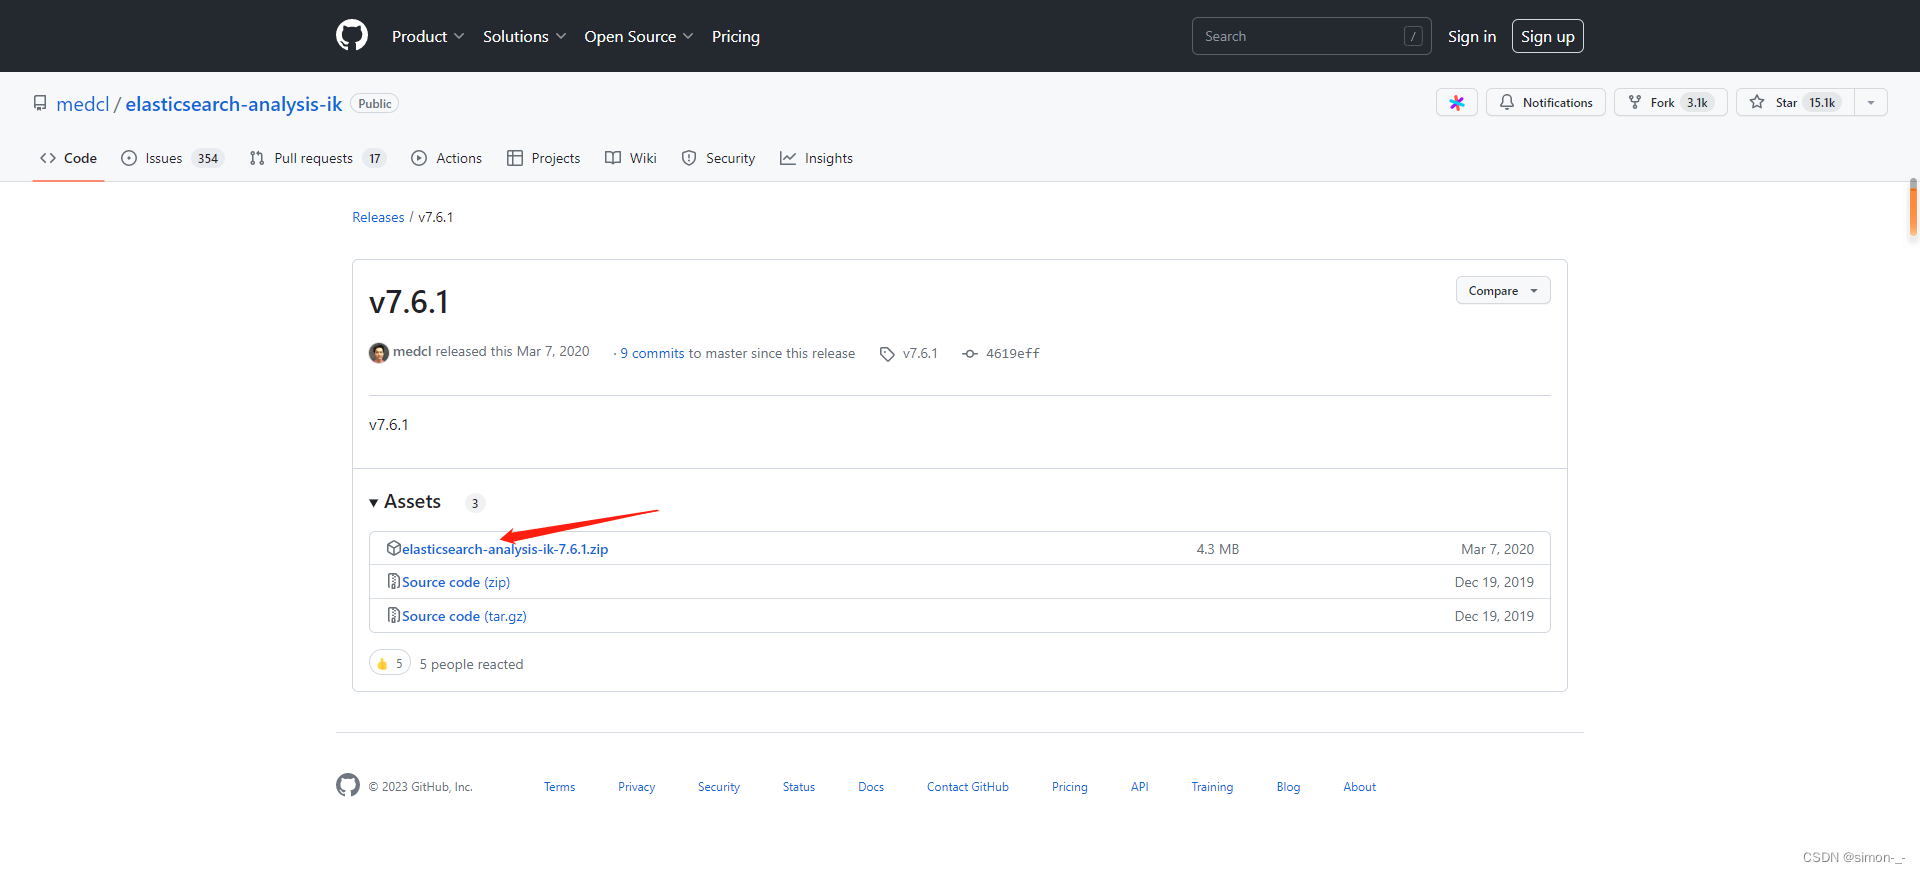Expand the Open Source menu
Screen dimensions: 1920x873
pos(638,36)
